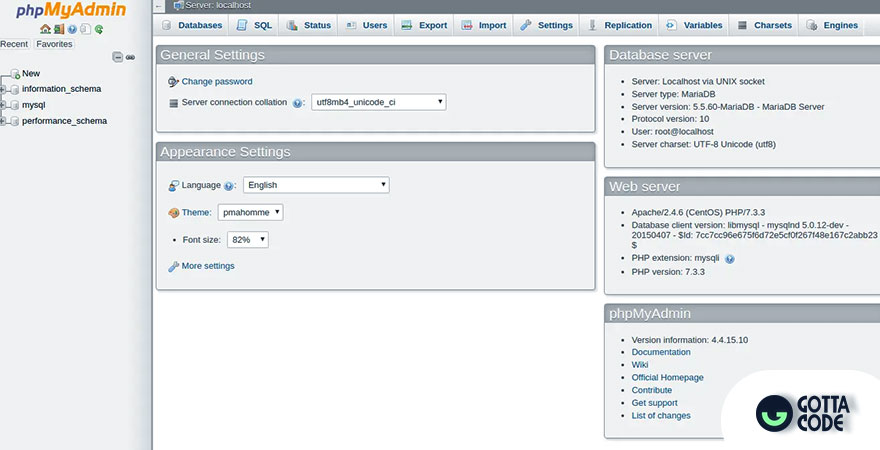Viewport: 880px width, 450px height.
Task: Click the phpMyAdmin logo
Action: pos(71,10)
